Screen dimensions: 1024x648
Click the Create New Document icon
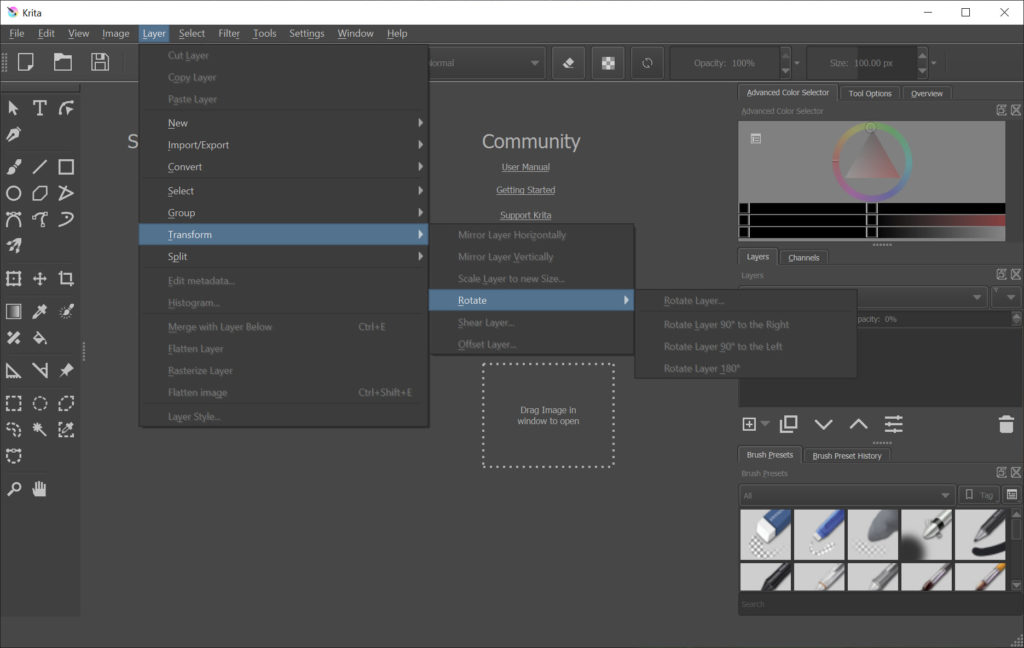(x=25, y=62)
